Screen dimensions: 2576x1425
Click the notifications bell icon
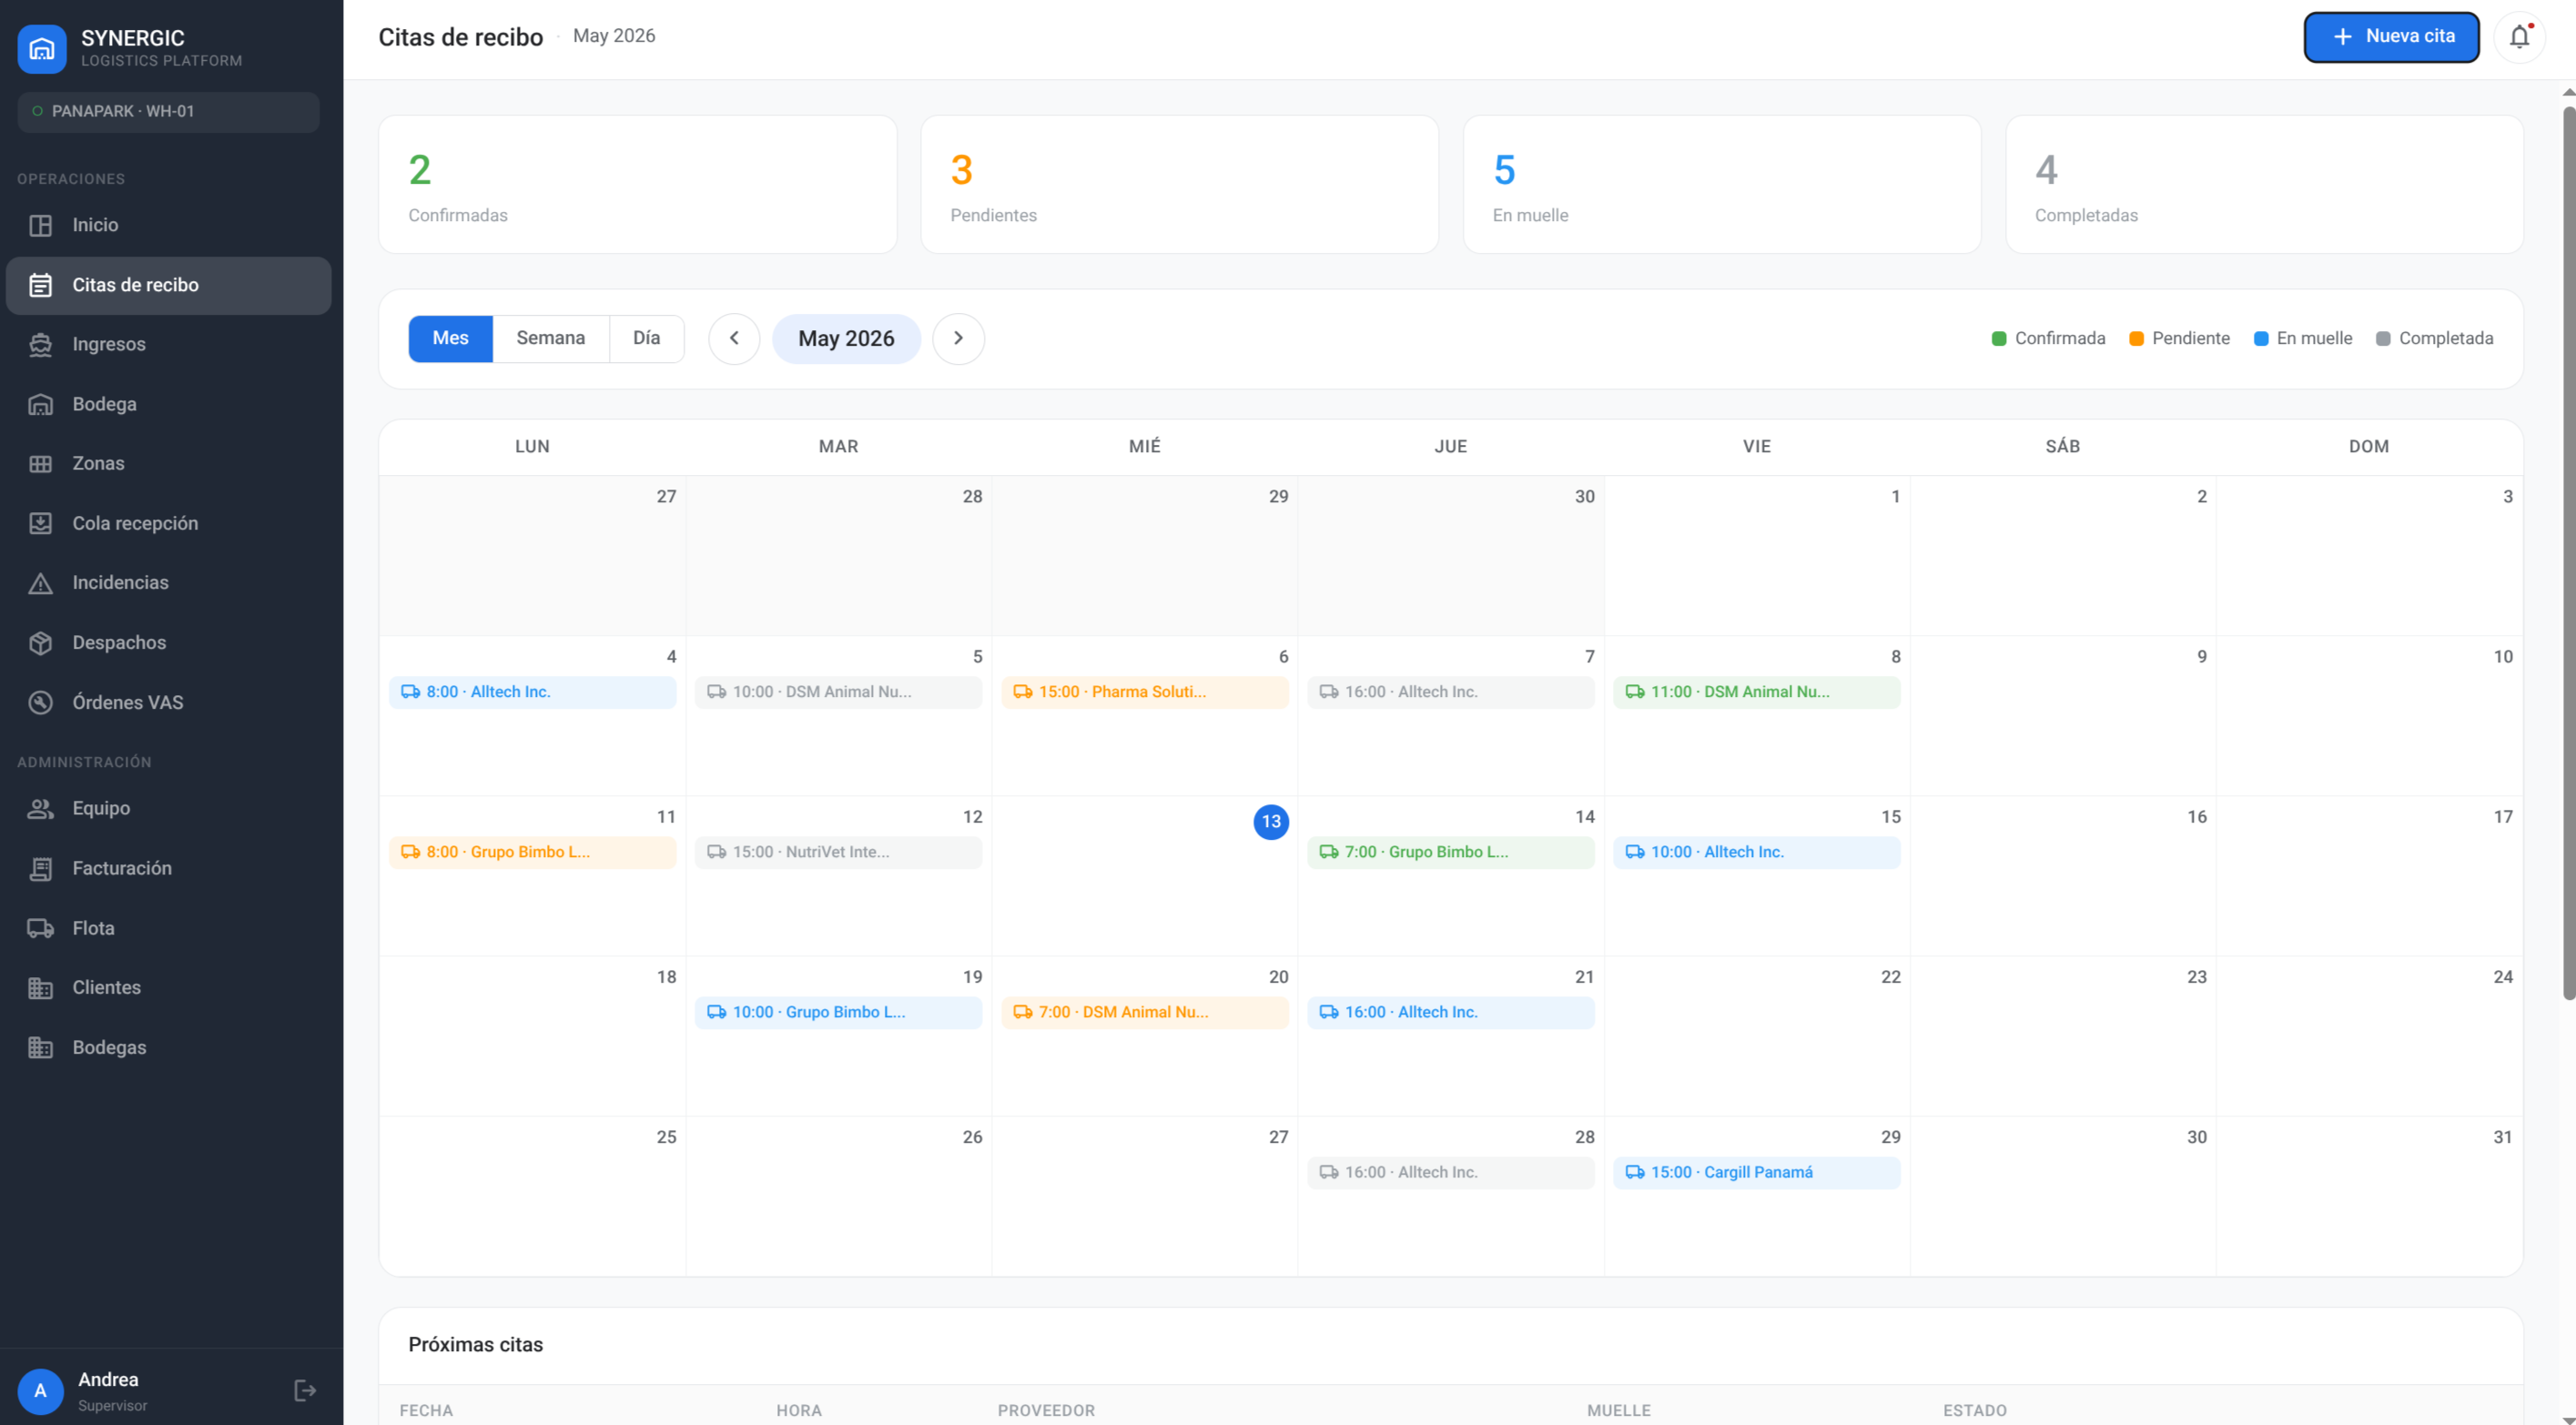(2519, 37)
